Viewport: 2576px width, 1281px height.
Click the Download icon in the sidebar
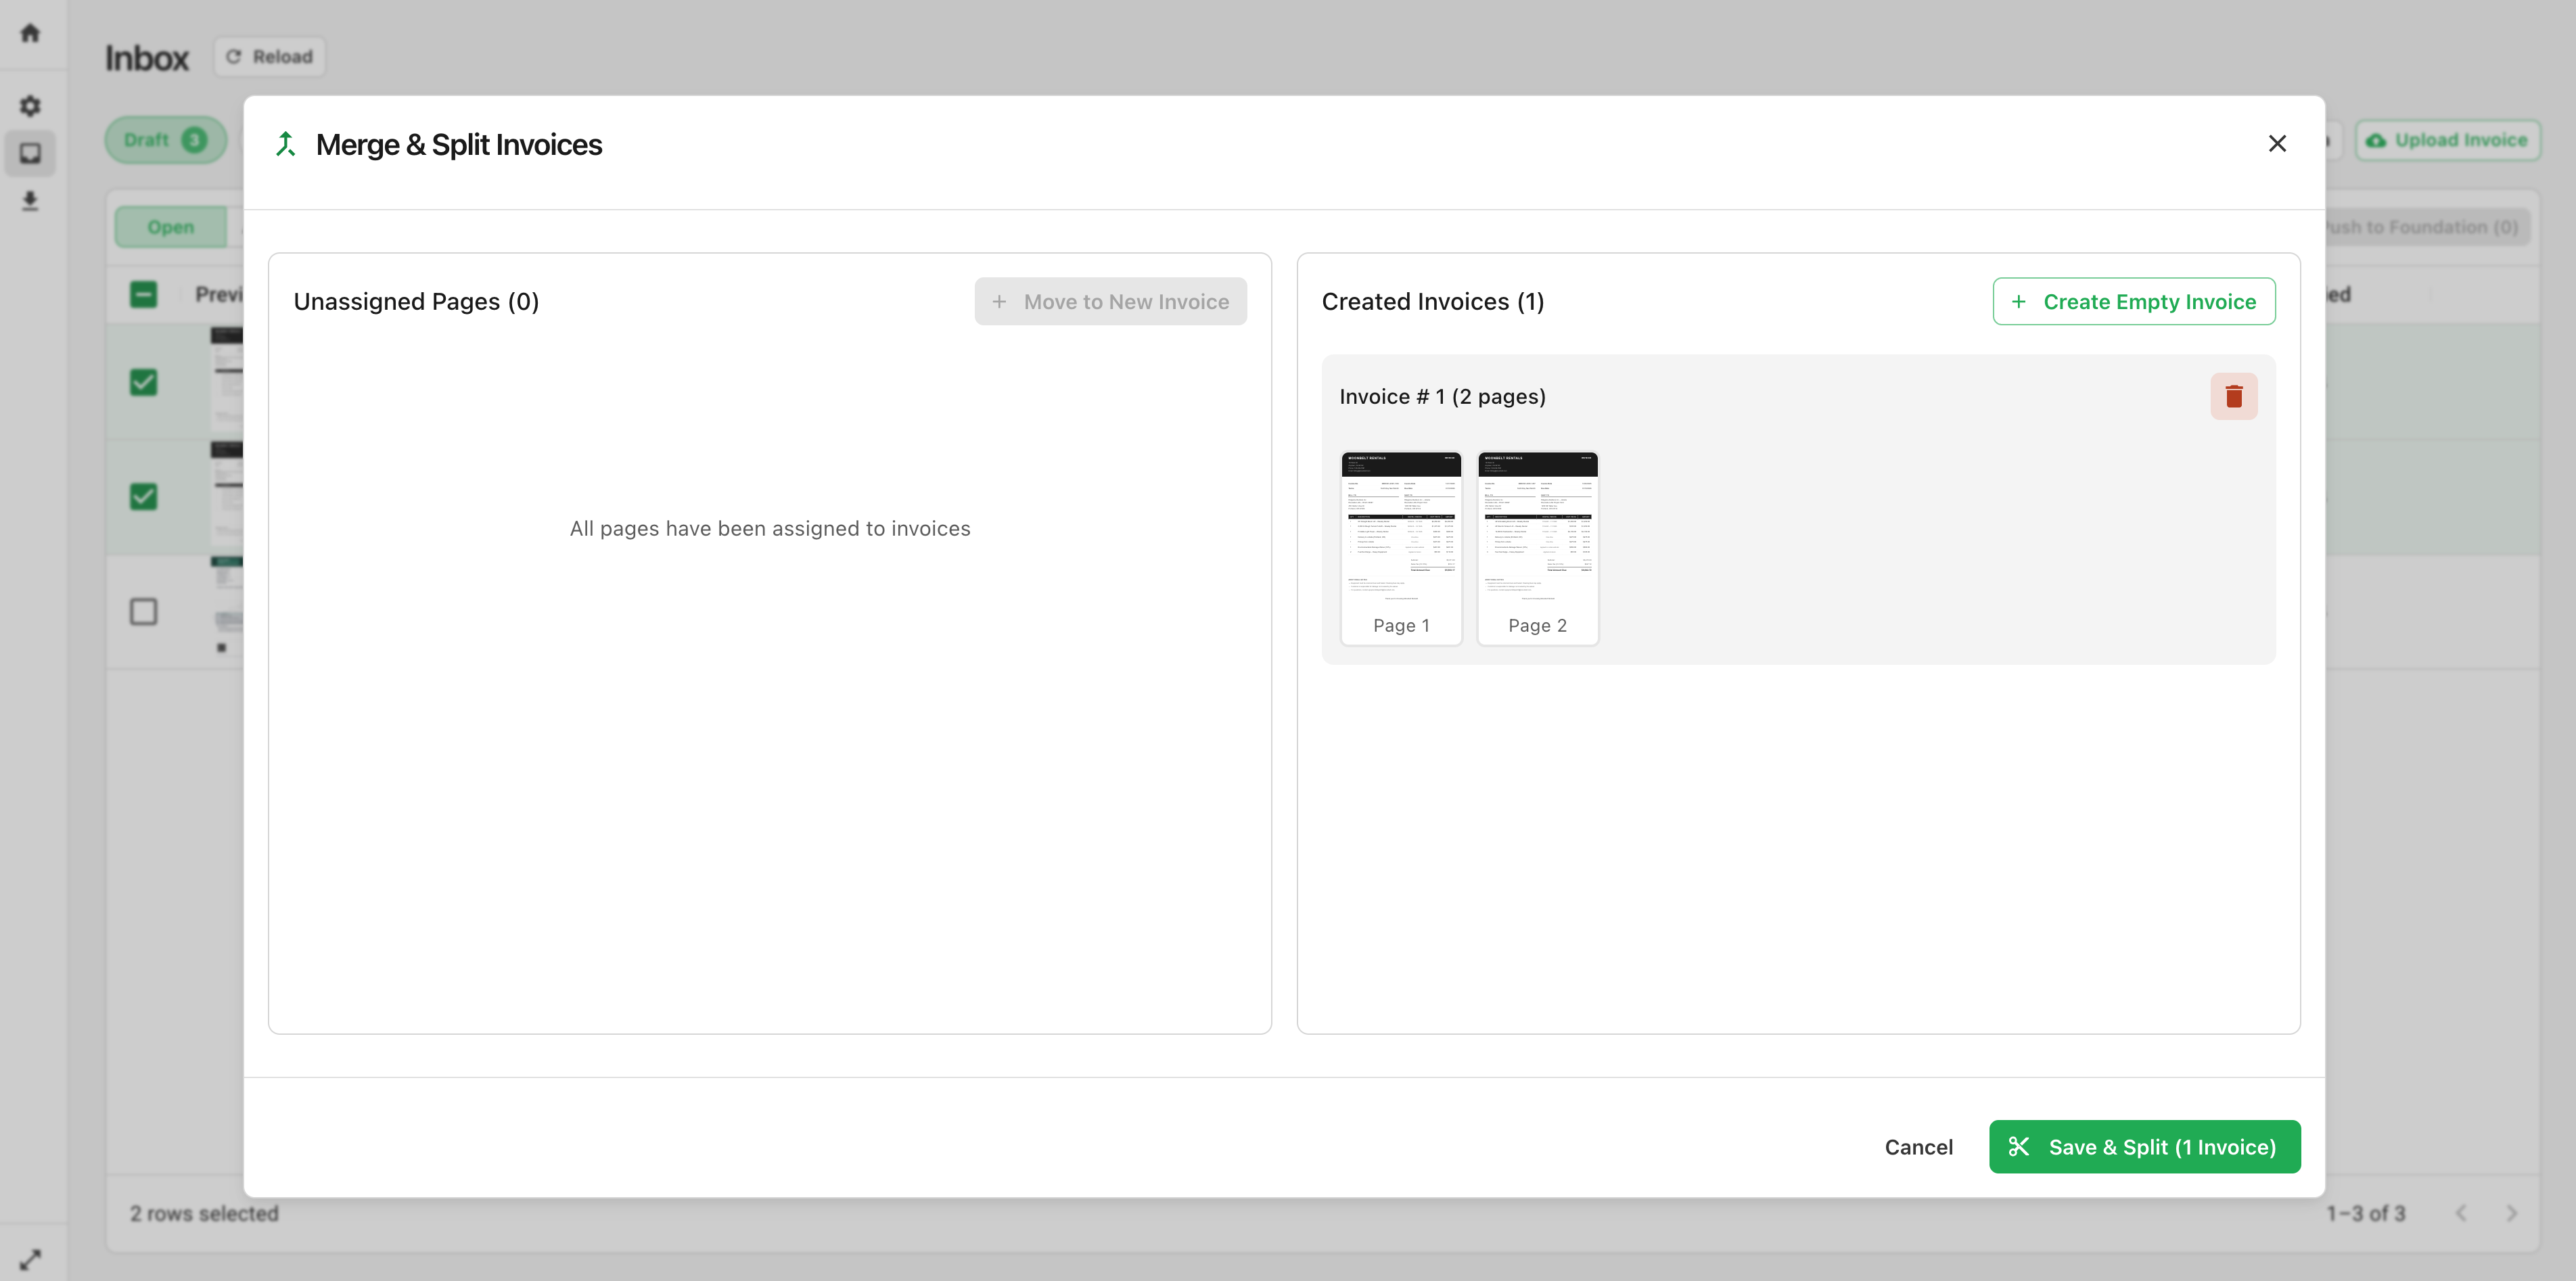click(30, 201)
